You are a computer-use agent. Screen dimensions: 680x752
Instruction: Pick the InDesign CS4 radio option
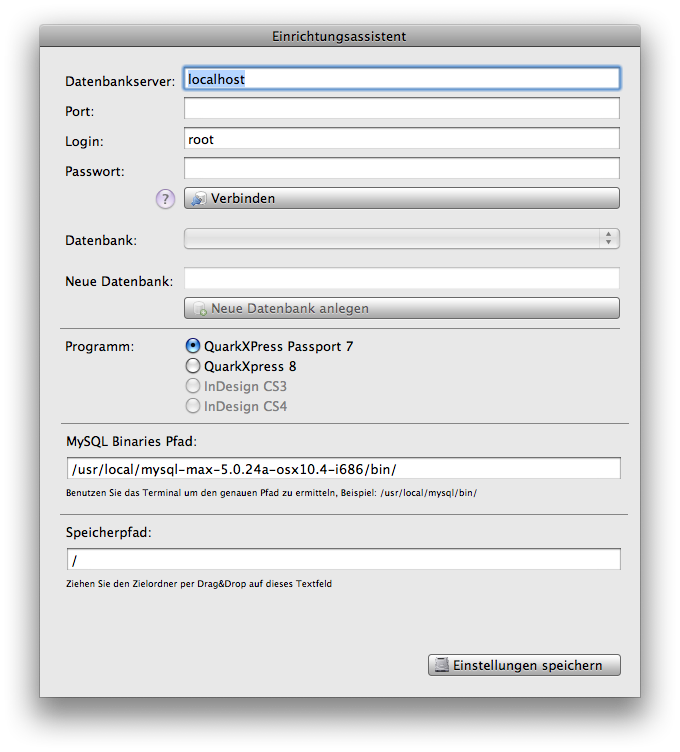(194, 406)
